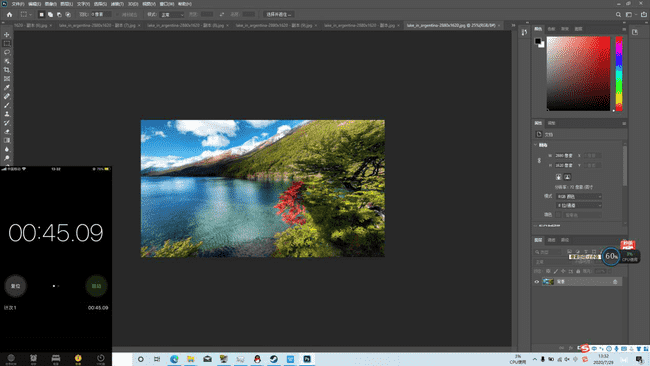Screen dimensions: 650x366
Task: Open the layer blend mode dropdown
Action: 552,262
